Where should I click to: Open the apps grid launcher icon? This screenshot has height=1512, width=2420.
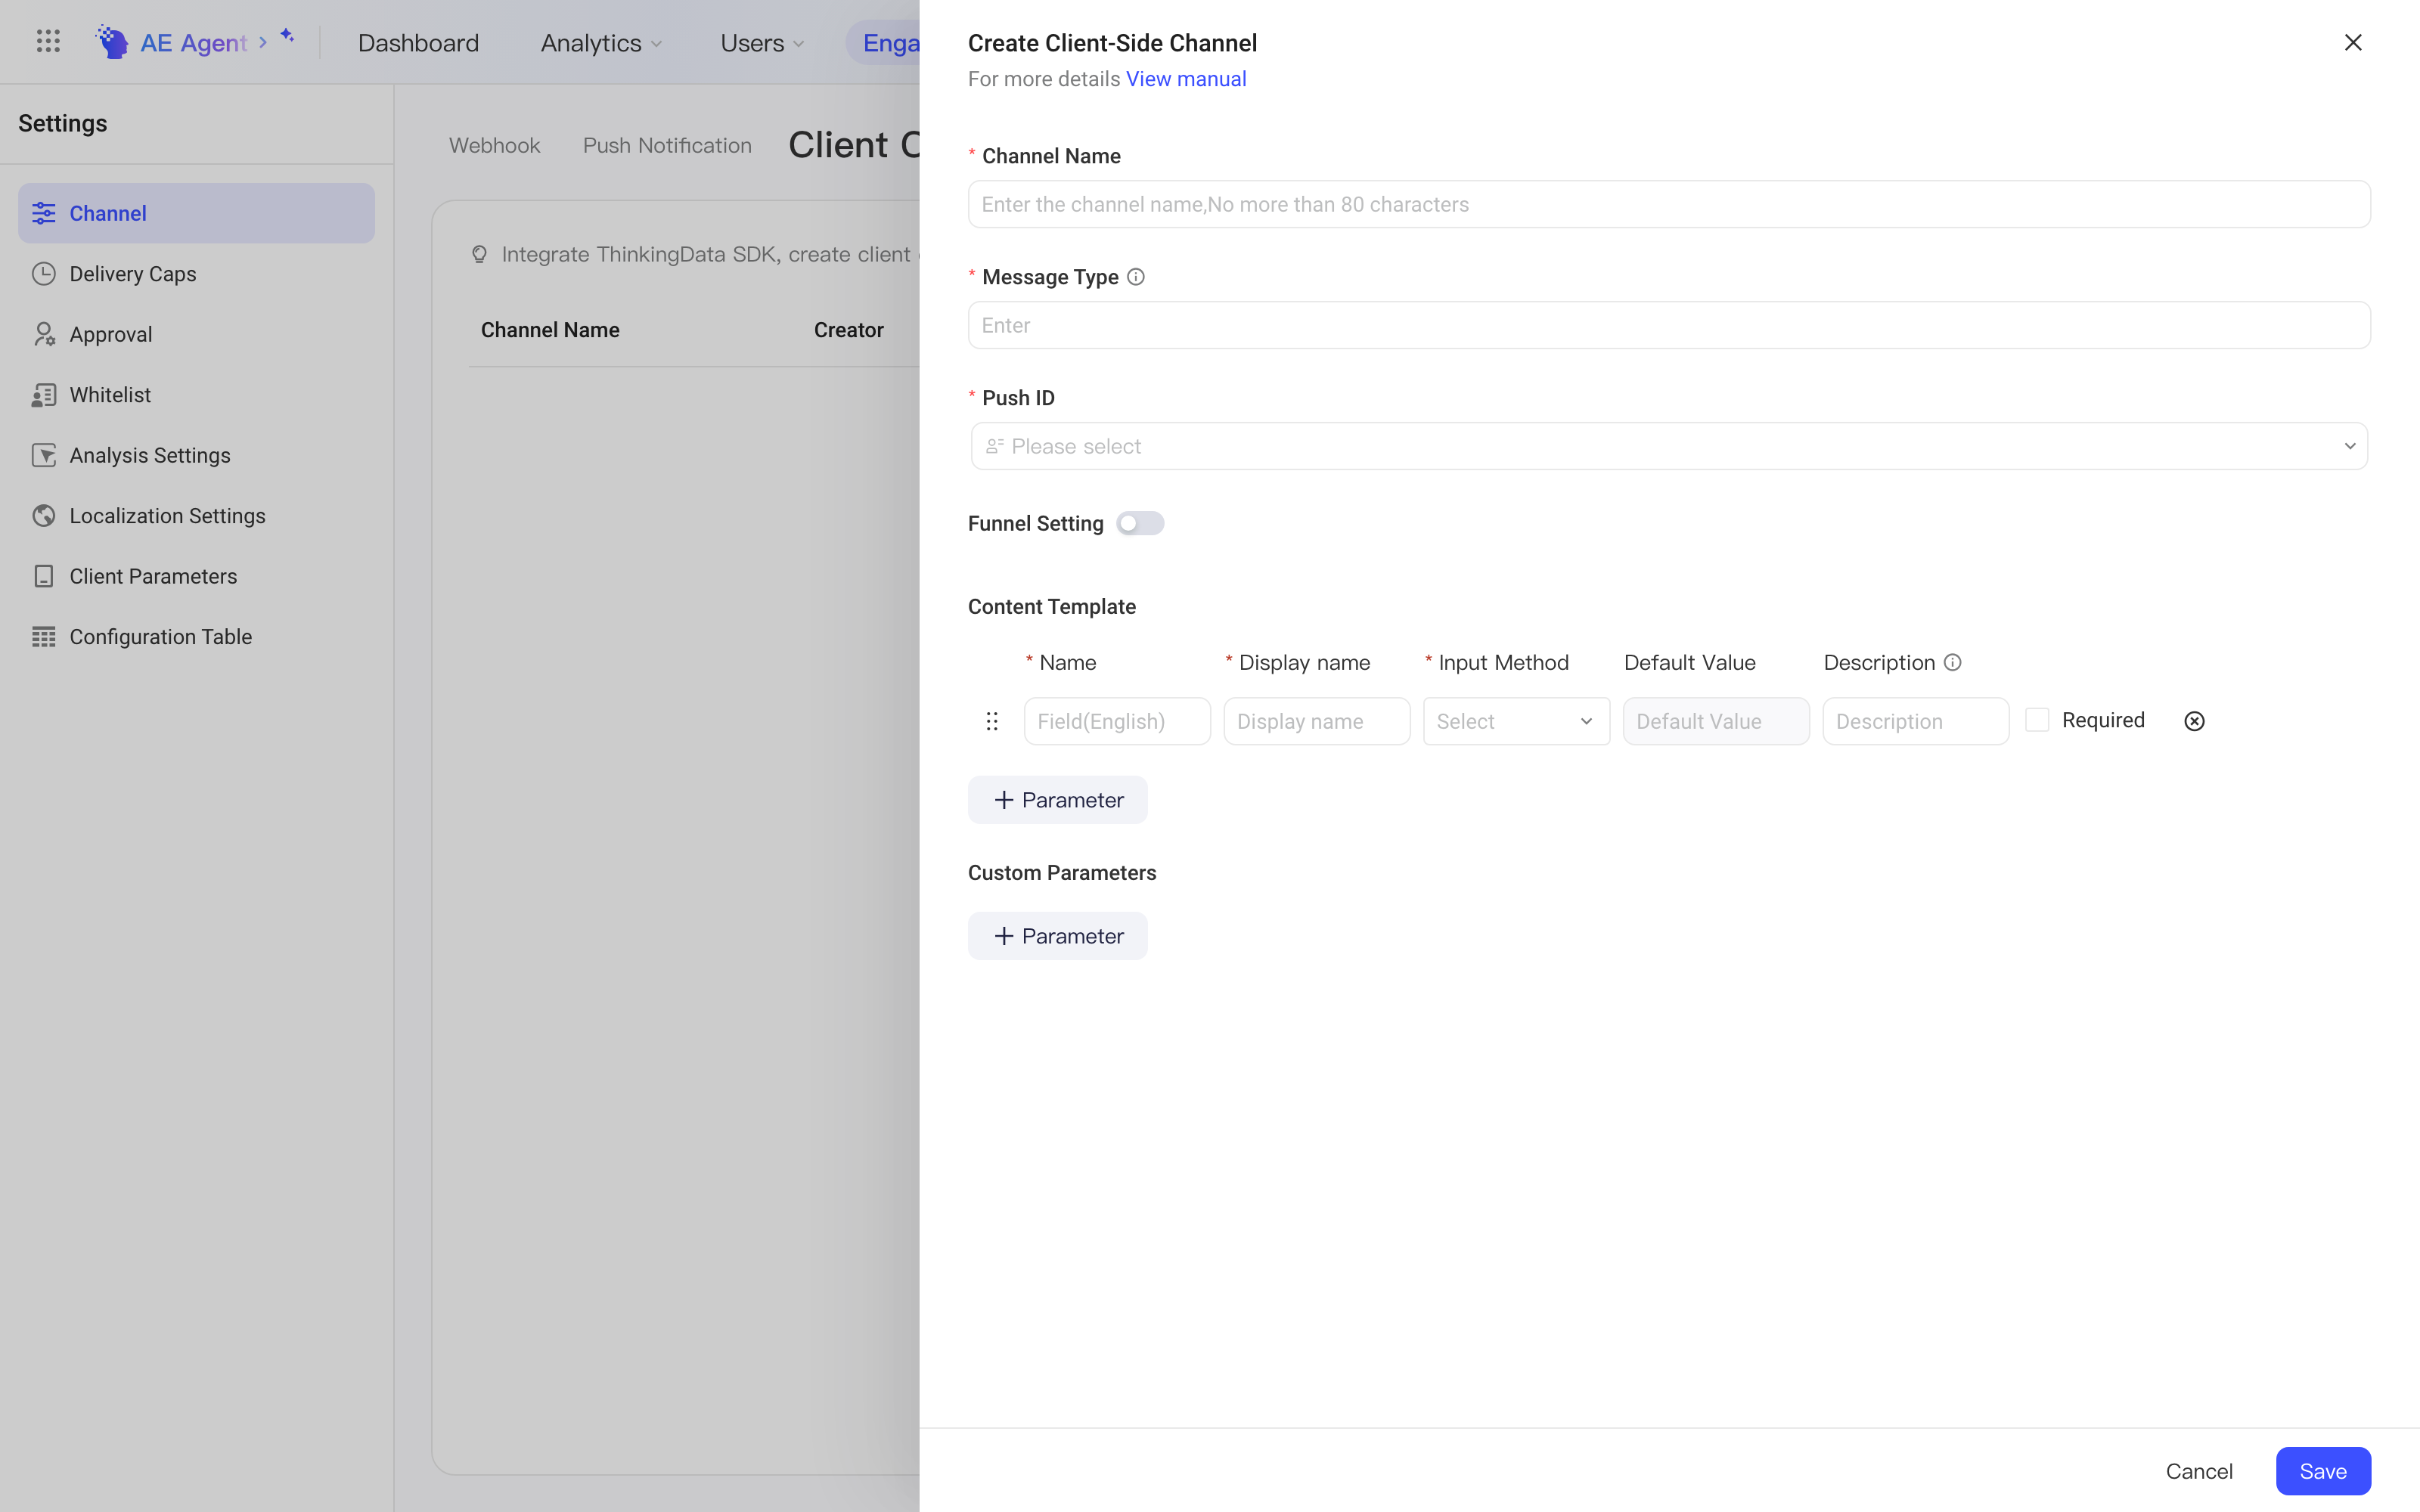(x=48, y=41)
